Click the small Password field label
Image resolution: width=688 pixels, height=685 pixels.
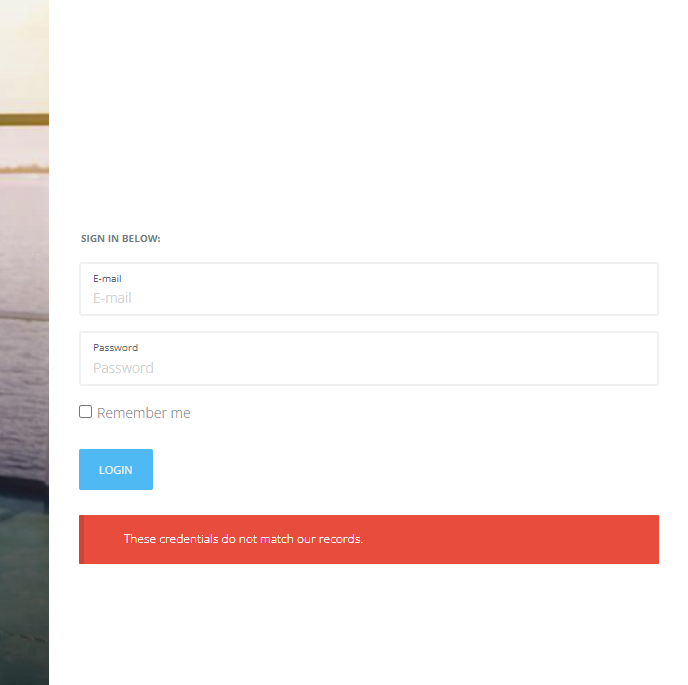coord(115,348)
